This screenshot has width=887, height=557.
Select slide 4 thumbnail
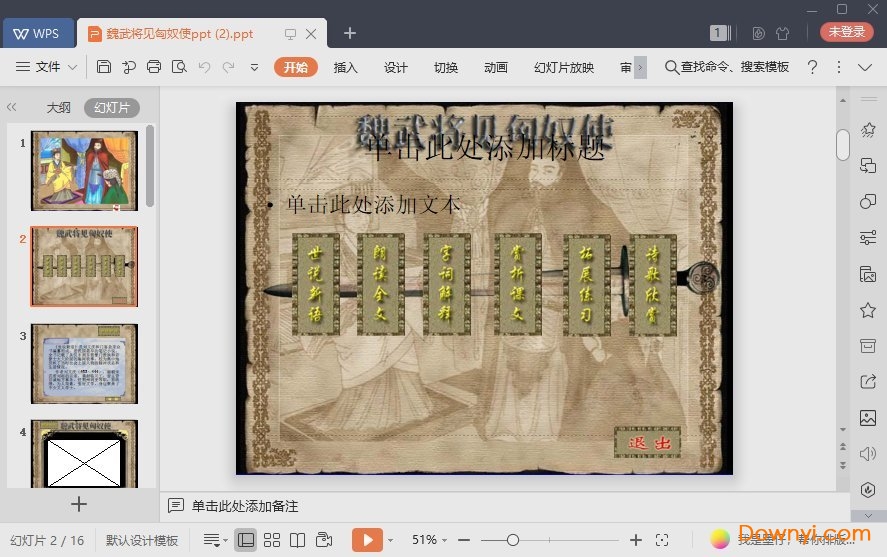tap(84, 454)
